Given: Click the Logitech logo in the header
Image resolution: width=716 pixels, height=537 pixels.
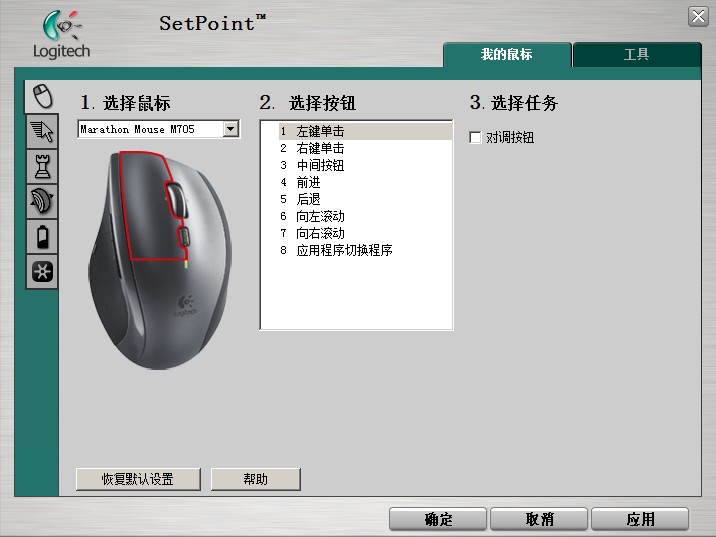Looking at the screenshot, I should point(62,35).
